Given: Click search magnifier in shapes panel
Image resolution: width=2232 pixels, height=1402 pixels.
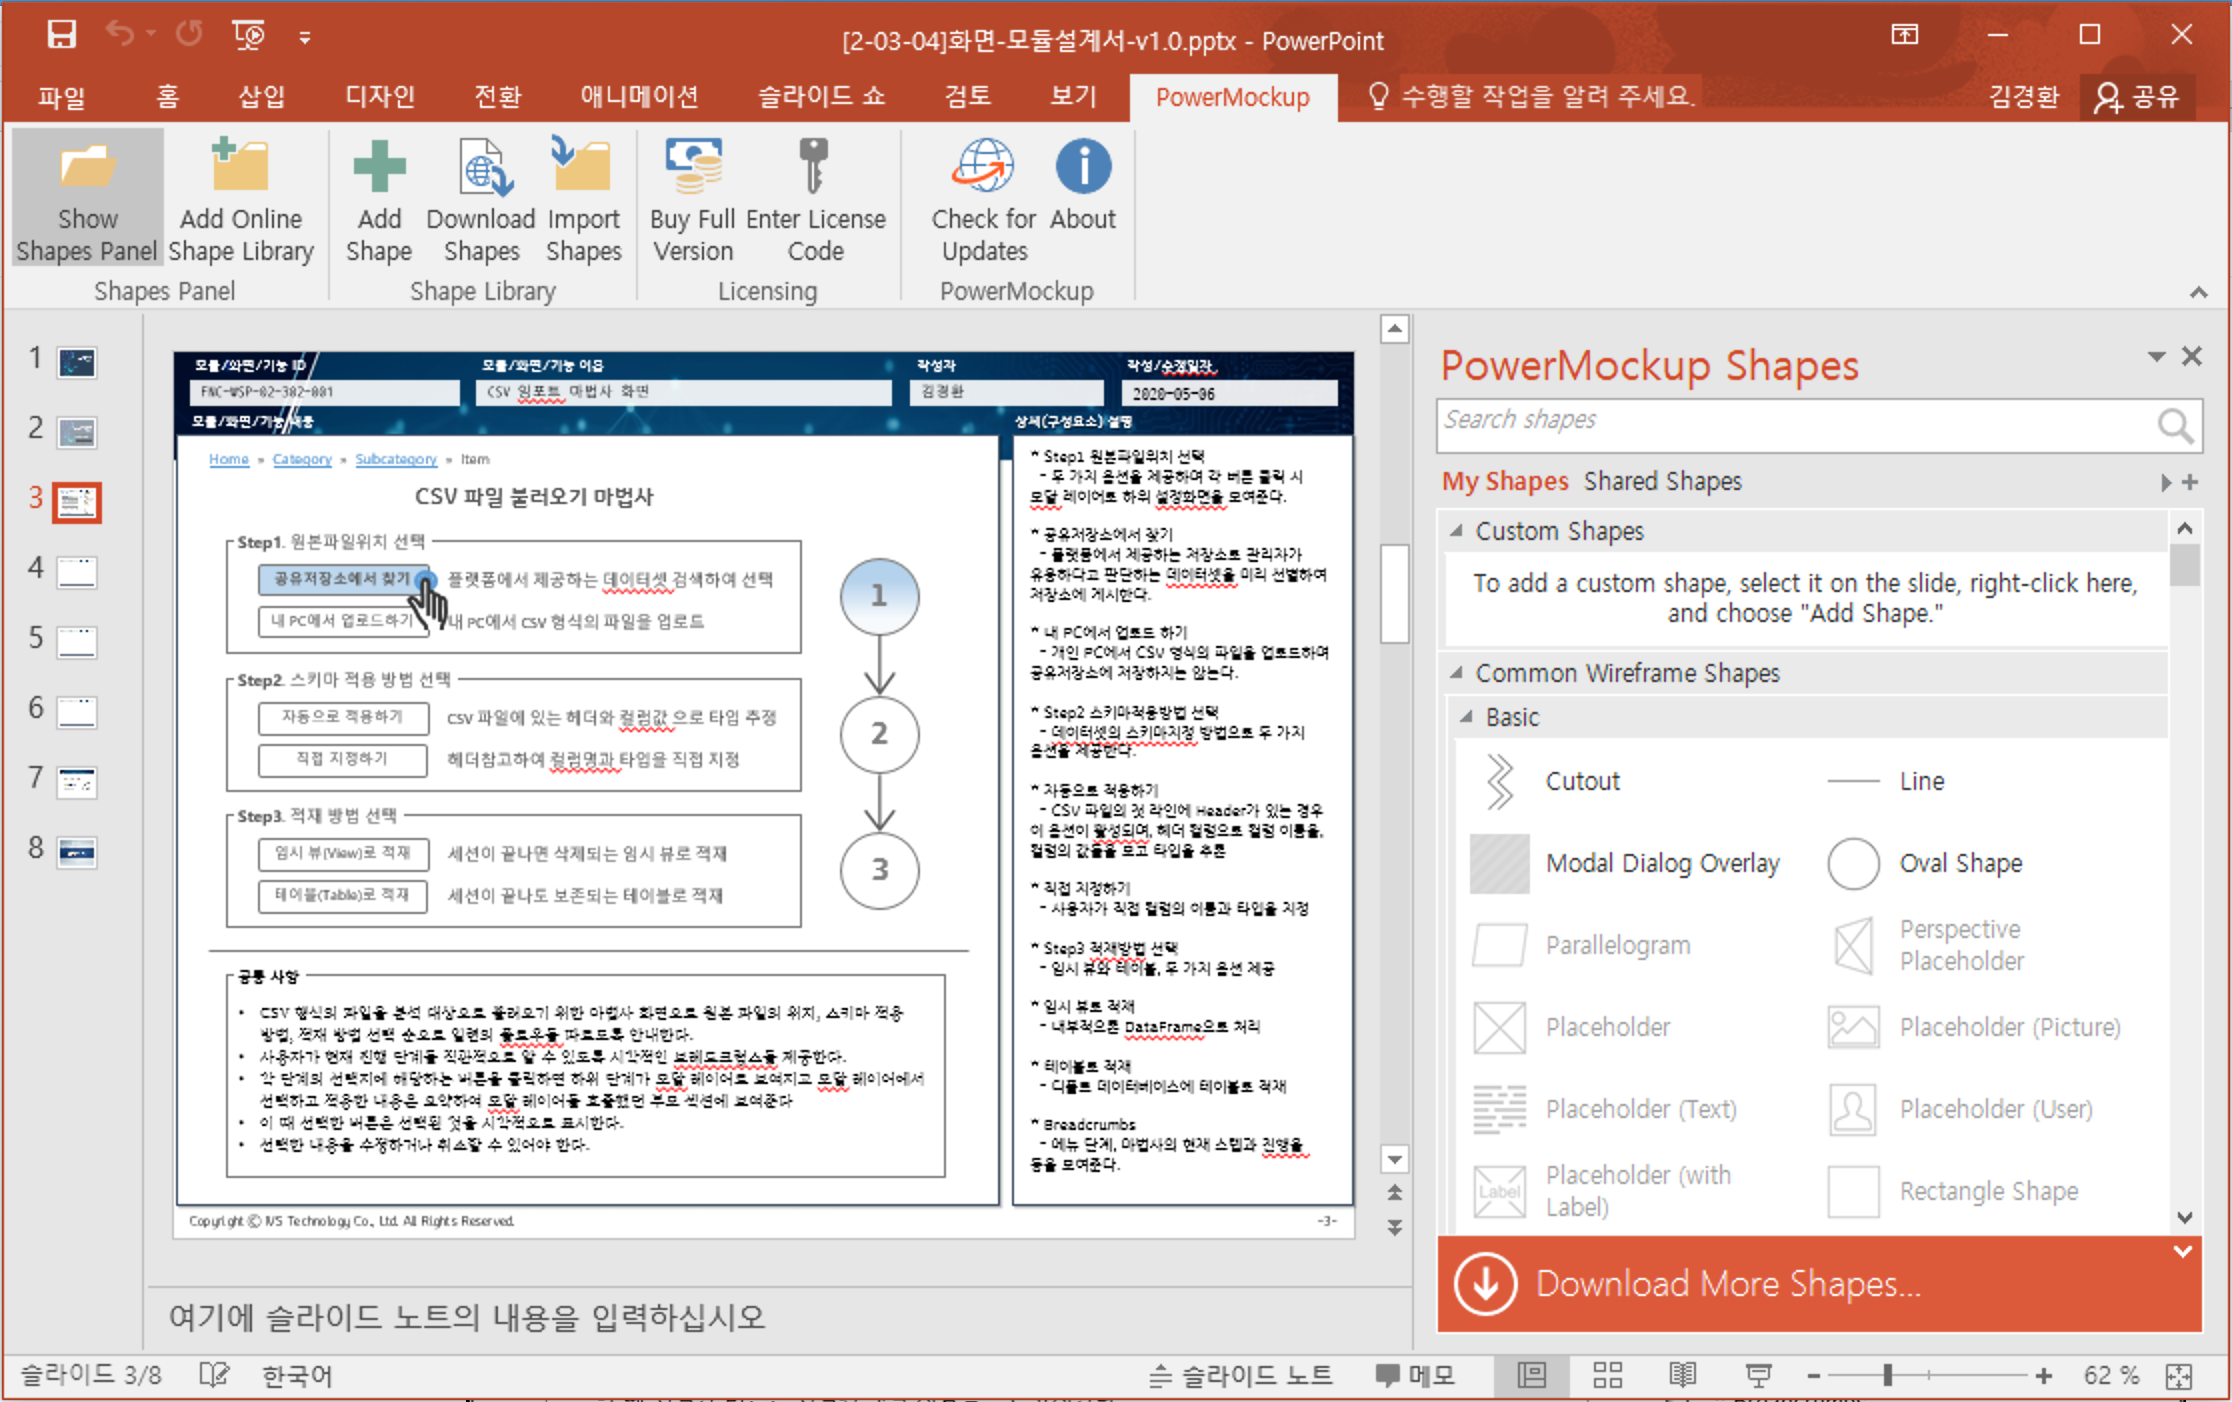Looking at the screenshot, I should point(2174,426).
